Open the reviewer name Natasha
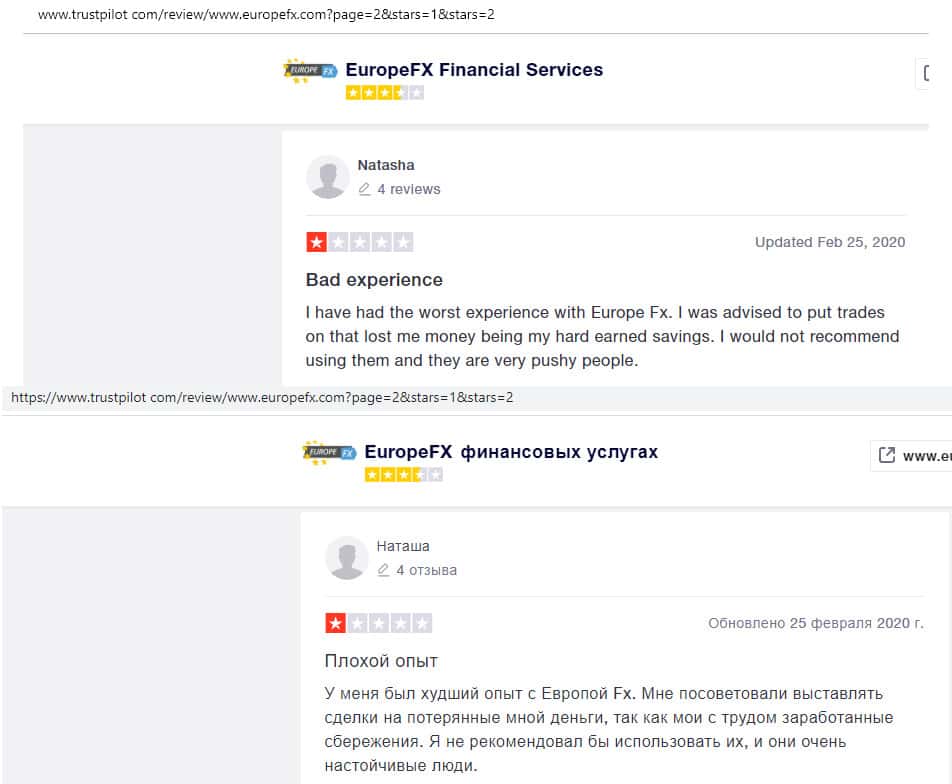Viewport: 952px width, 784px height. click(386, 165)
